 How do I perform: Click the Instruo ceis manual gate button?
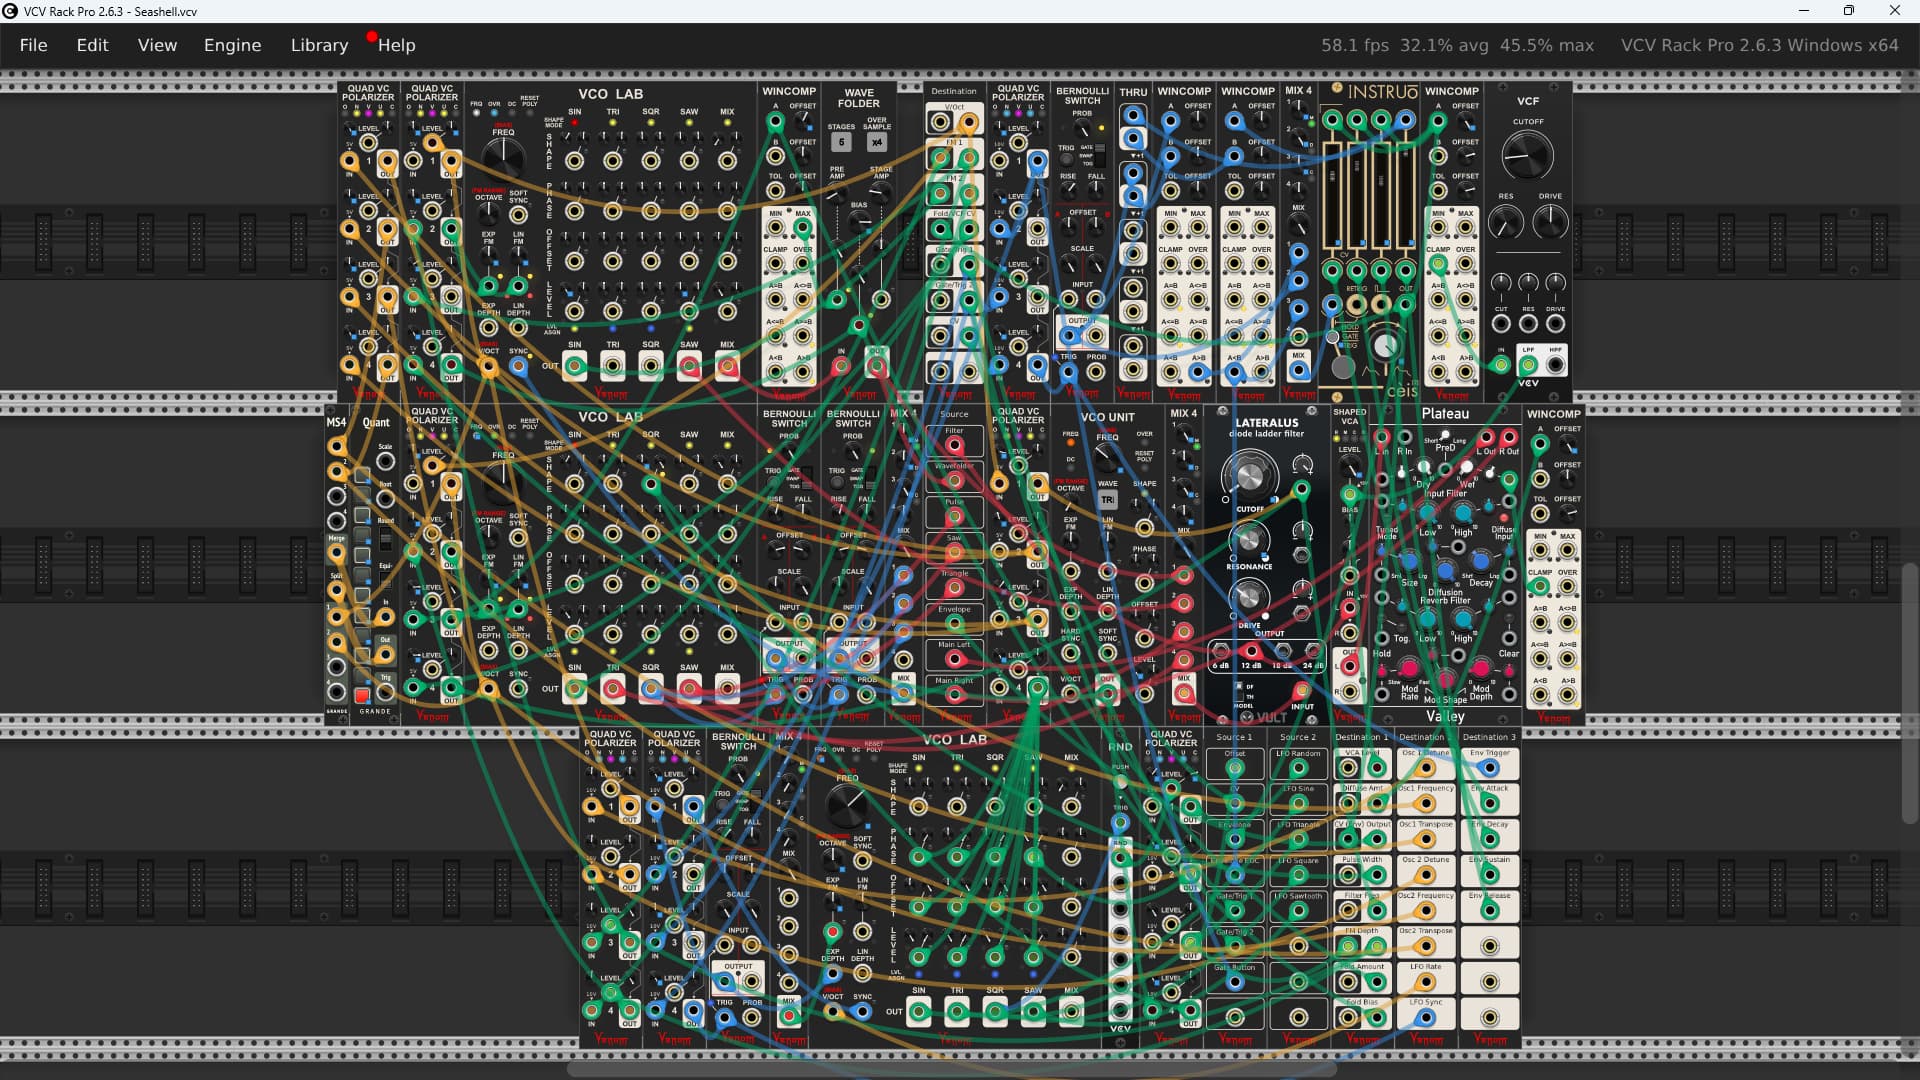click(x=1343, y=367)
